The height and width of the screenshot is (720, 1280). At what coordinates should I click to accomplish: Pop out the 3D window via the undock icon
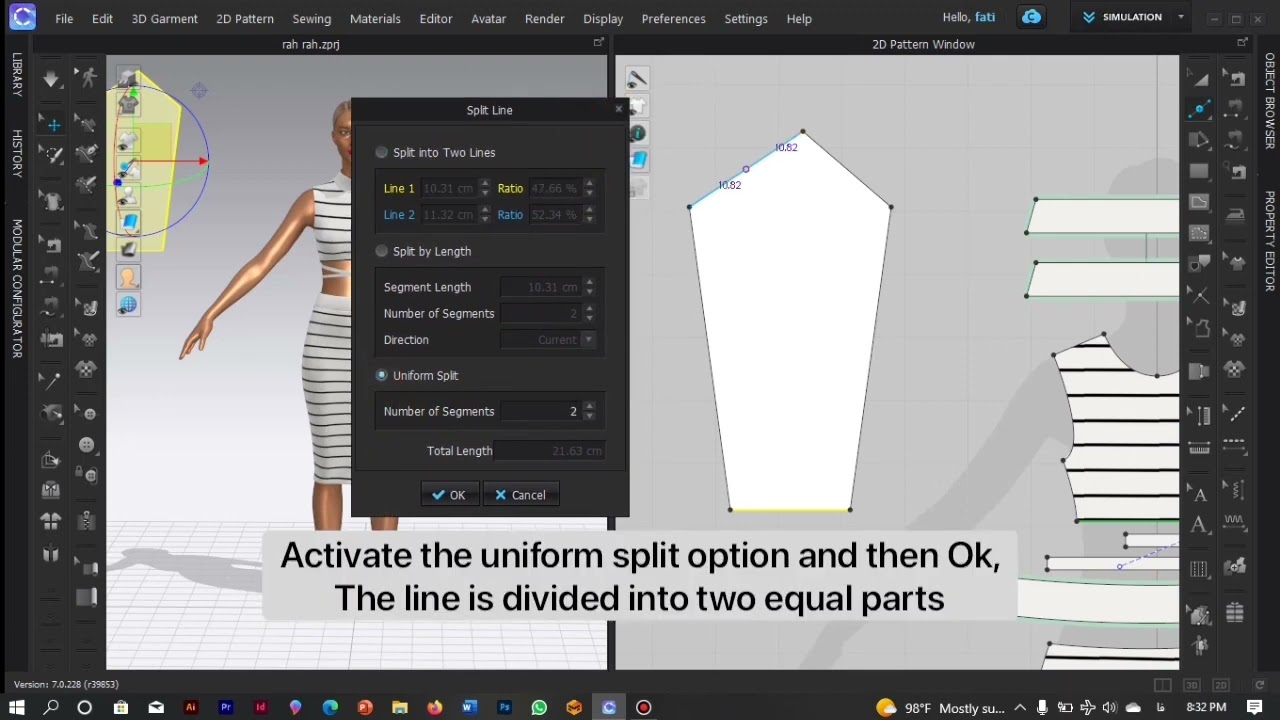pos(598,43)
